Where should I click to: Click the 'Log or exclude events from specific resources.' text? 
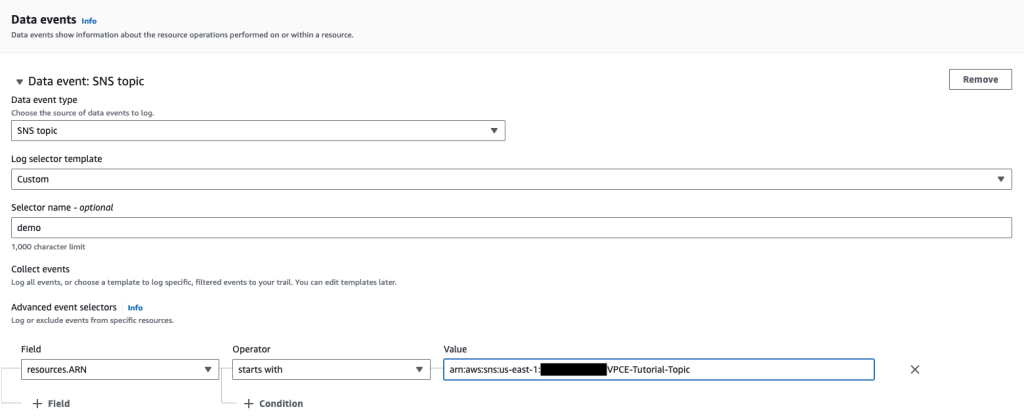pyautogui.click(x=93, y=321)
